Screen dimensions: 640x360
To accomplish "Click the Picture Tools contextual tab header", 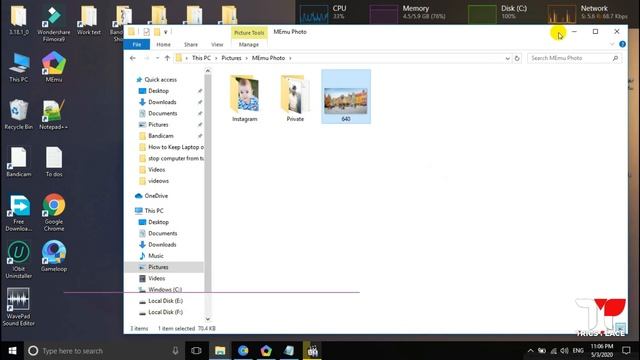I will (249, 33).
